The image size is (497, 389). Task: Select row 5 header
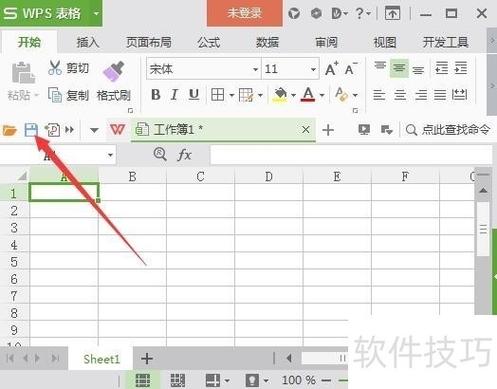click(14, 262)
